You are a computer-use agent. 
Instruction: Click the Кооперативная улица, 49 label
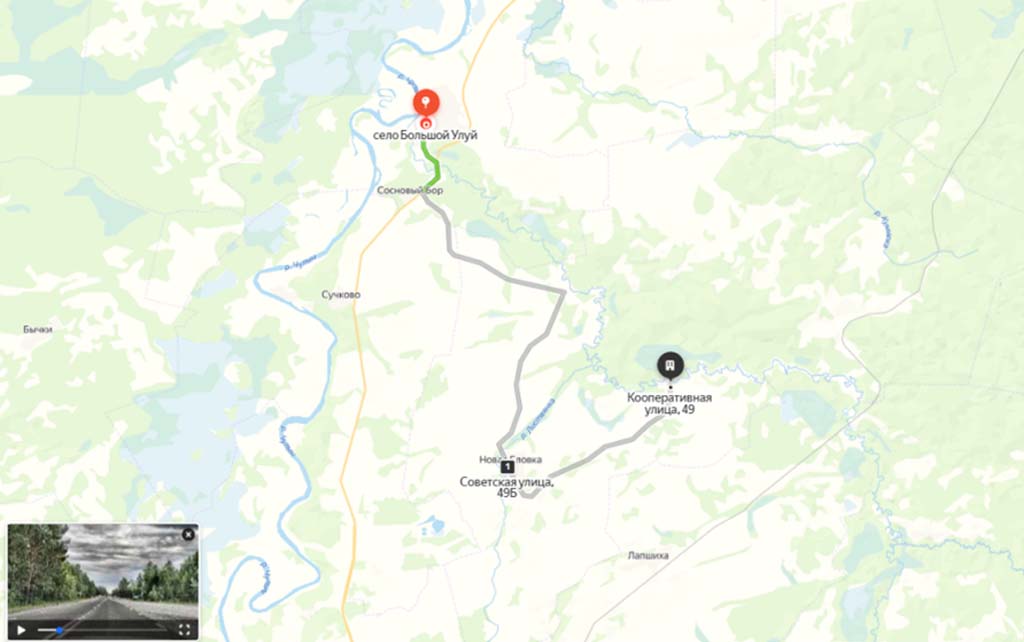(x=669, y=404)
